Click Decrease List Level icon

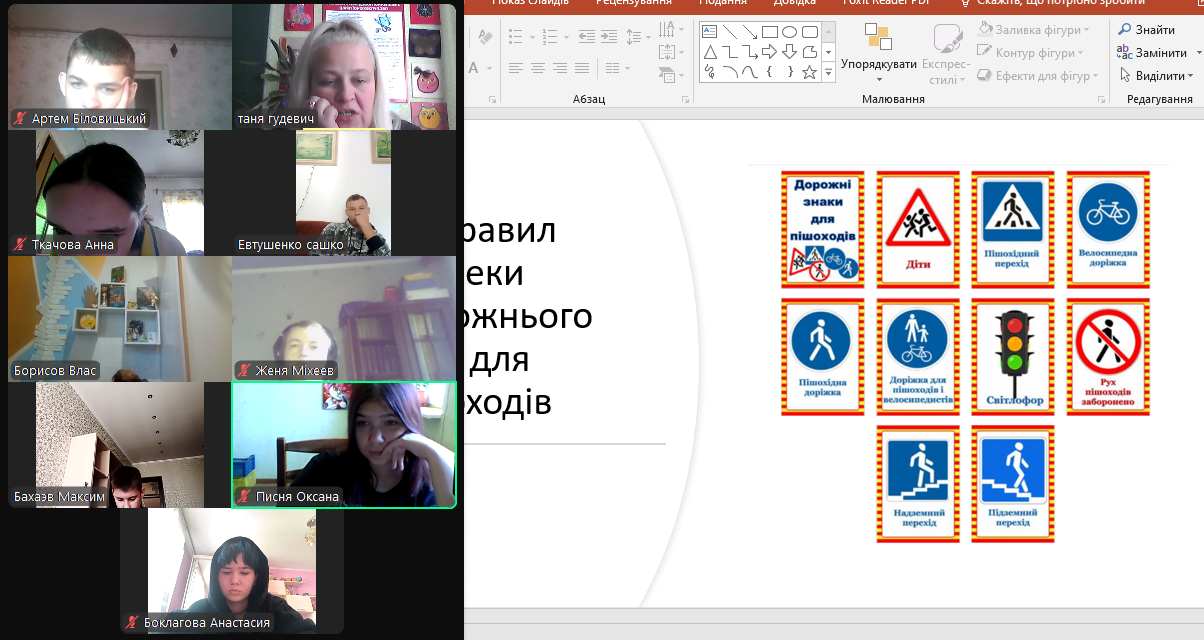(x=586, y=36)
